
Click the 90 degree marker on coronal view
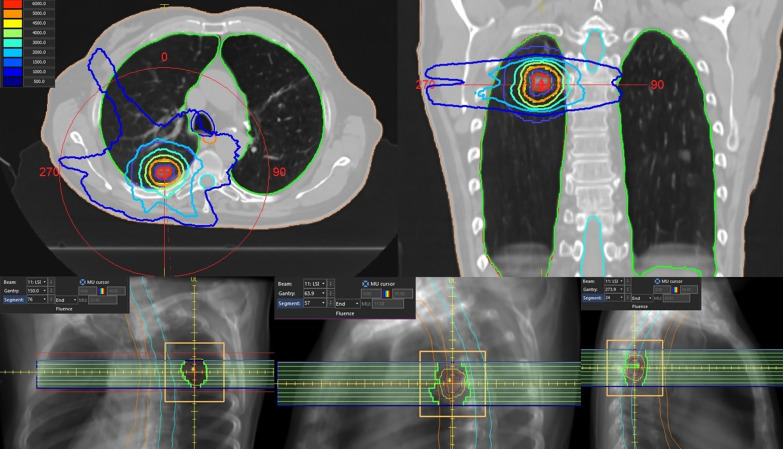click(x=657, y=85)
